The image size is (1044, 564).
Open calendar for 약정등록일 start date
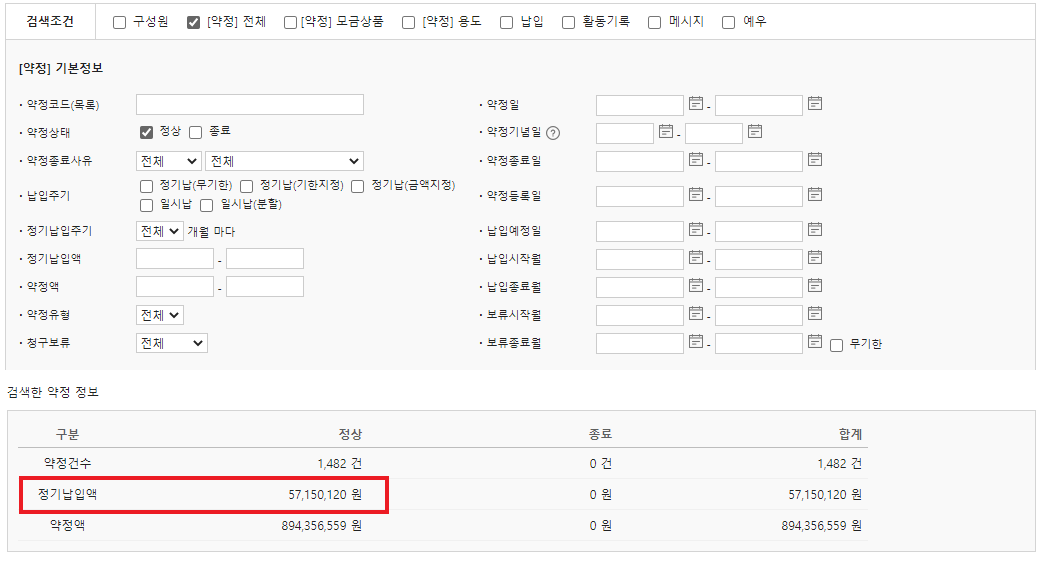click(696, 194)
